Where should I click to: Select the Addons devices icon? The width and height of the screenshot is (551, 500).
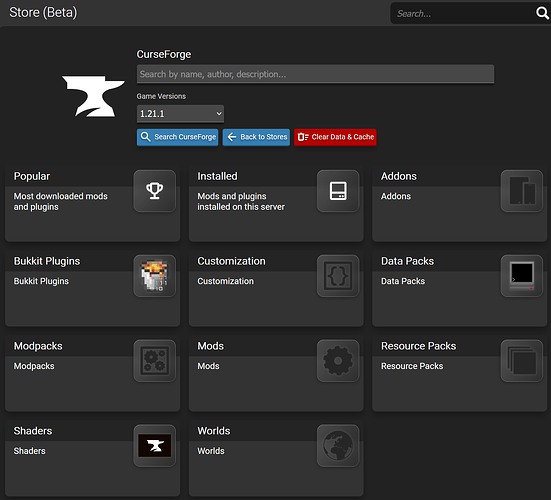[522, 191]
